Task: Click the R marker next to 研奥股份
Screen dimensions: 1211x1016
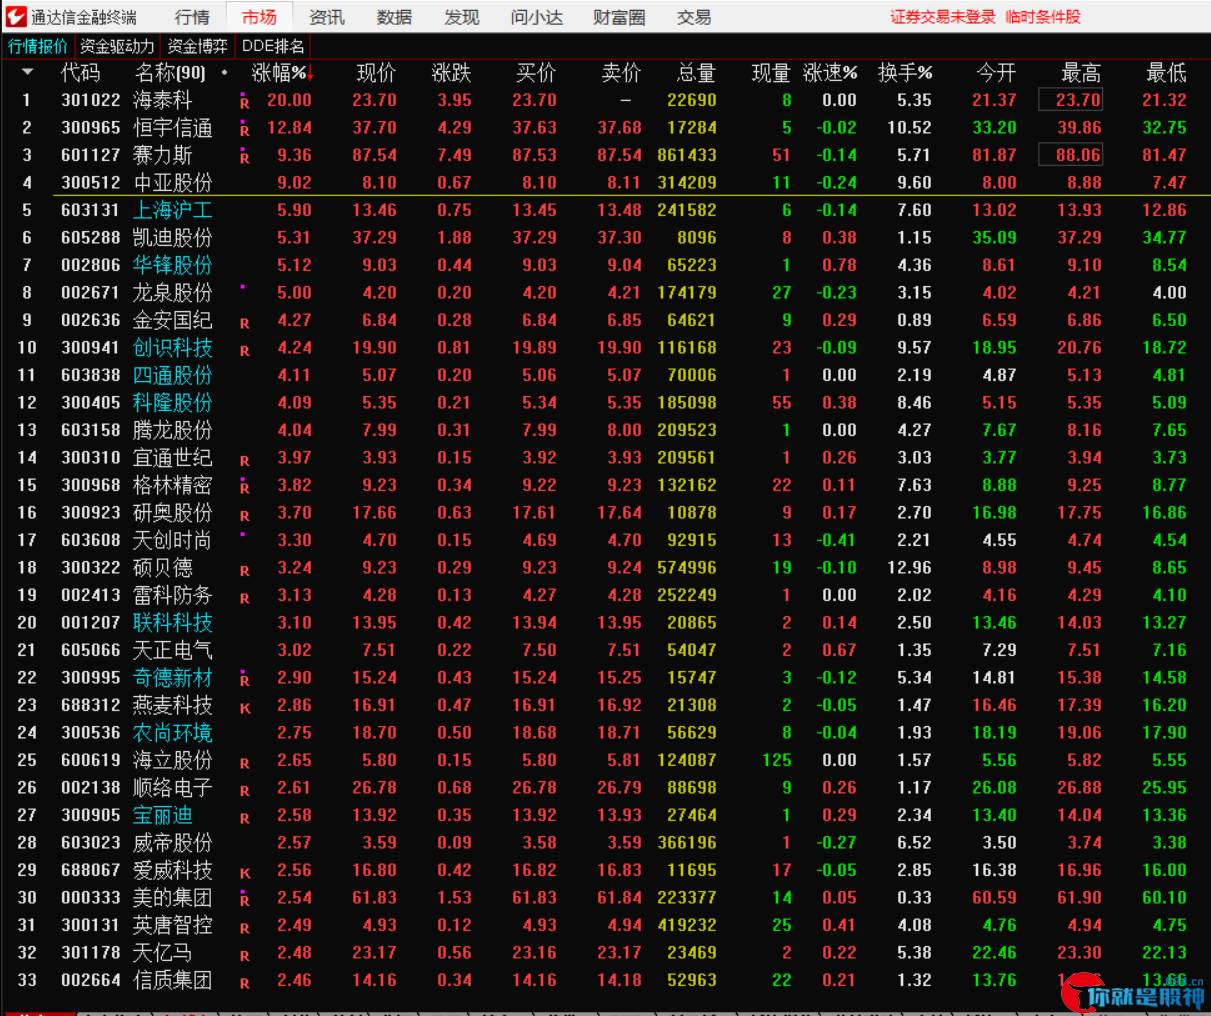Action: pyautogui.click(x=245, y=515)
